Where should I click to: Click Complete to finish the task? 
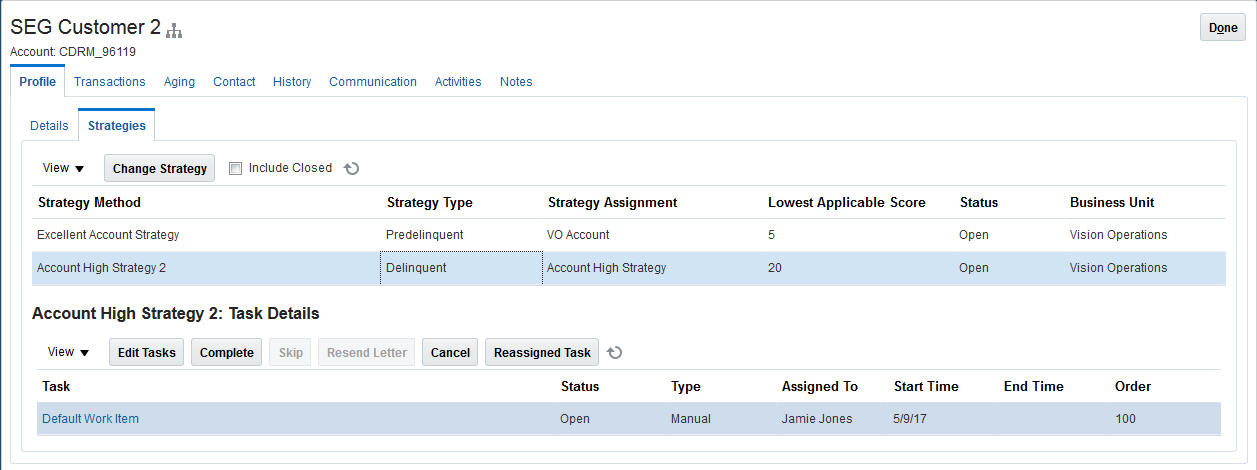(227, 352)
